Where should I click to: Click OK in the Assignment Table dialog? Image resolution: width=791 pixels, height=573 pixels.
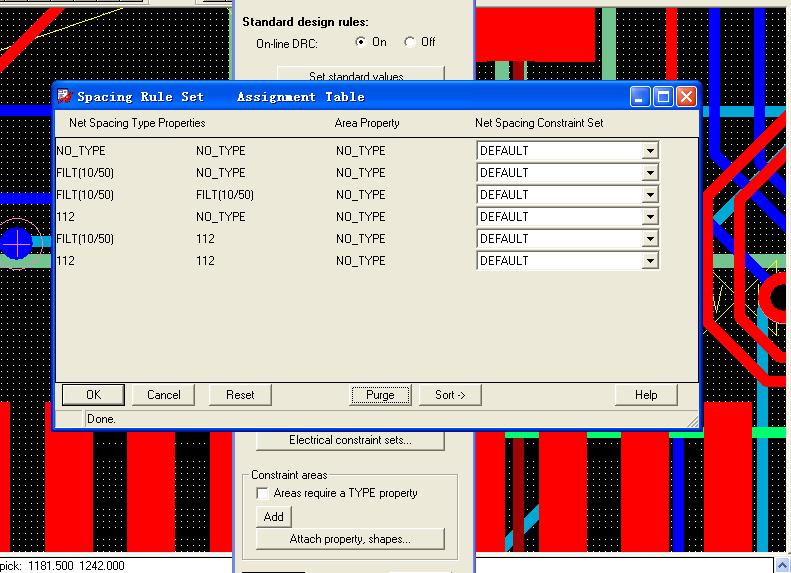click(93, 395)
